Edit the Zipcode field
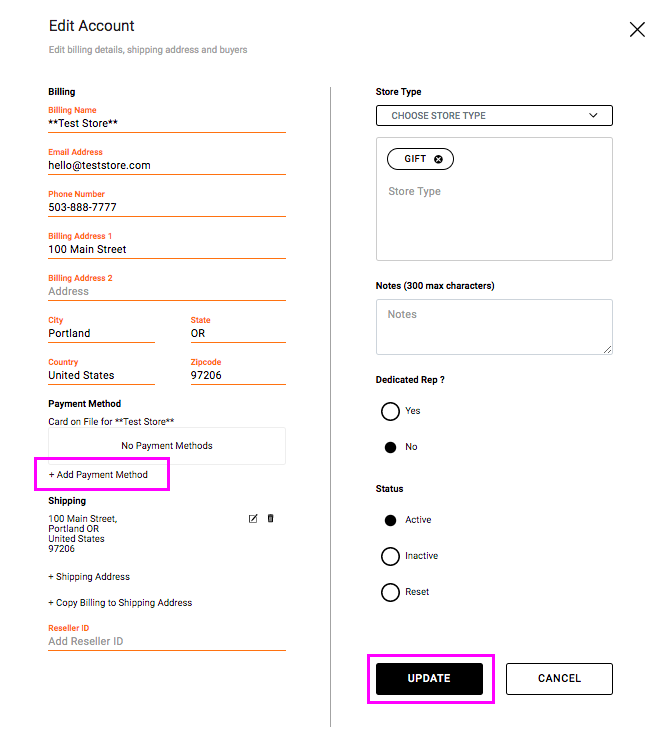 click(x=238, y=376)
